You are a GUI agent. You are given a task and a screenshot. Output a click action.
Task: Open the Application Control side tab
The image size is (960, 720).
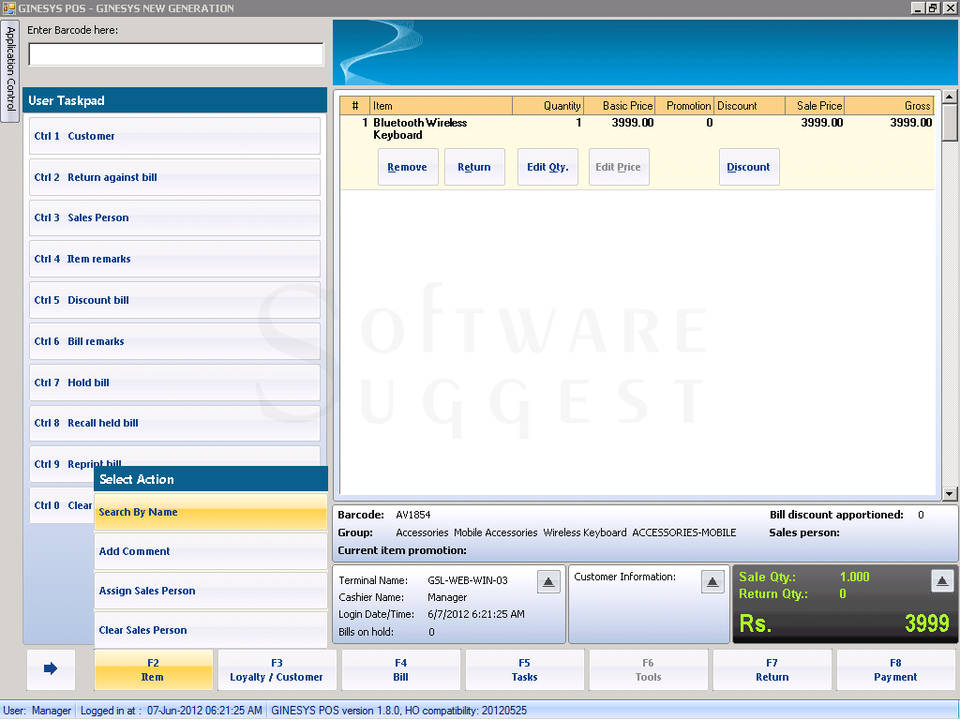point(10,72)
